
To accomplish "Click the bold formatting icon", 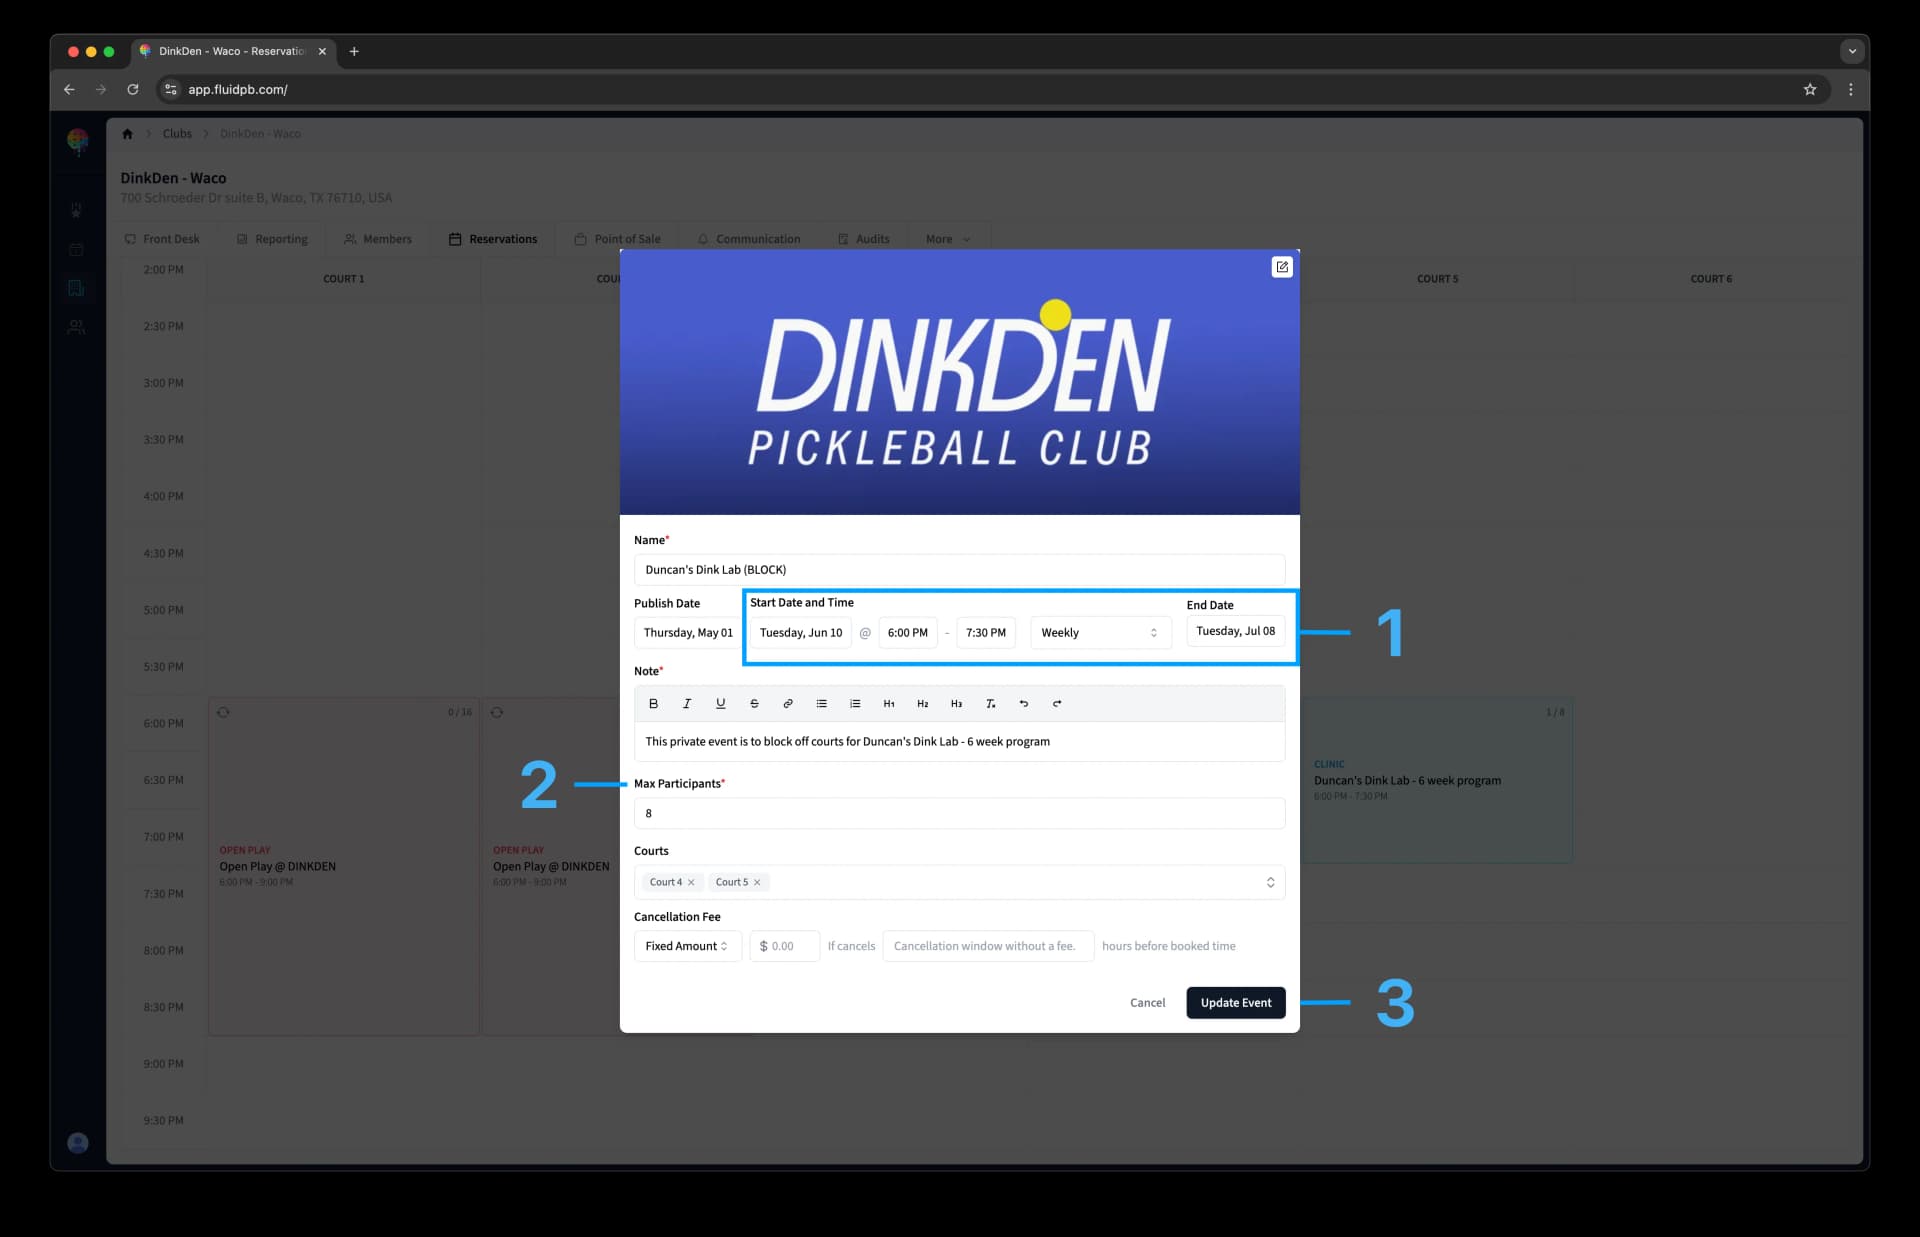I will (653, 704).
